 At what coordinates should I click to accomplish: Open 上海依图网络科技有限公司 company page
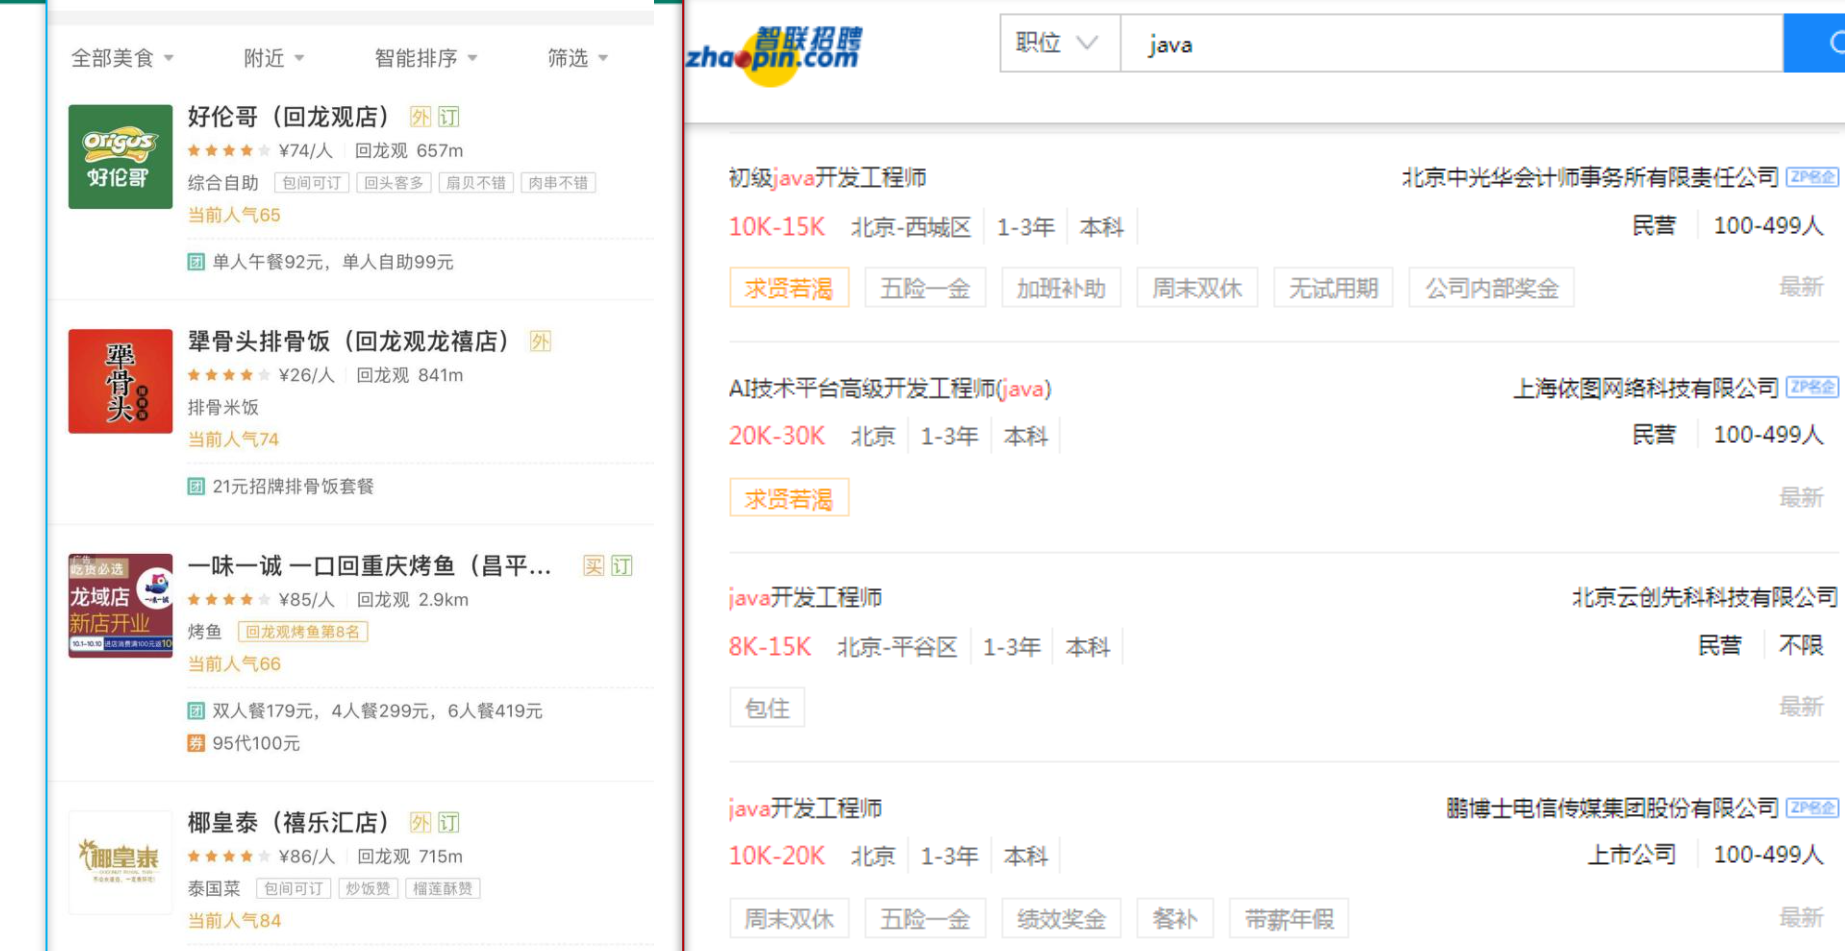click(1646, 388)
